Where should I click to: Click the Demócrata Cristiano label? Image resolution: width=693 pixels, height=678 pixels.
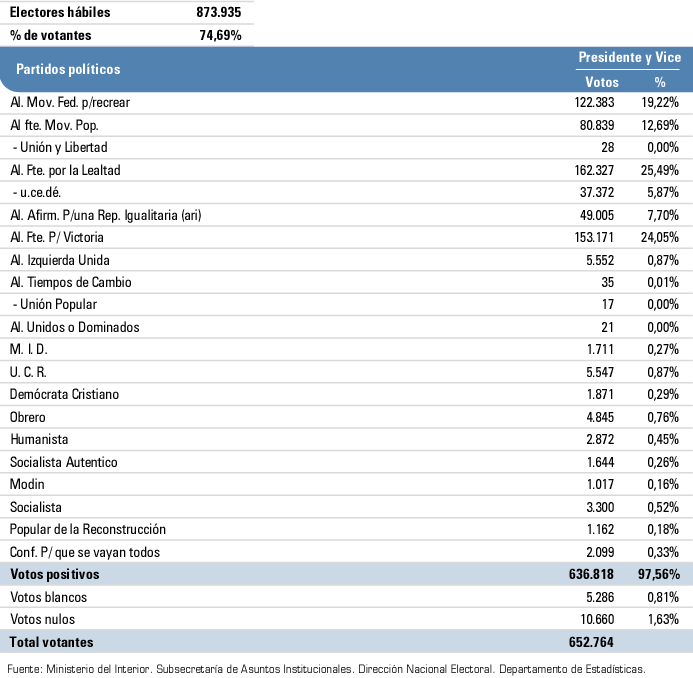pos(65,394)
